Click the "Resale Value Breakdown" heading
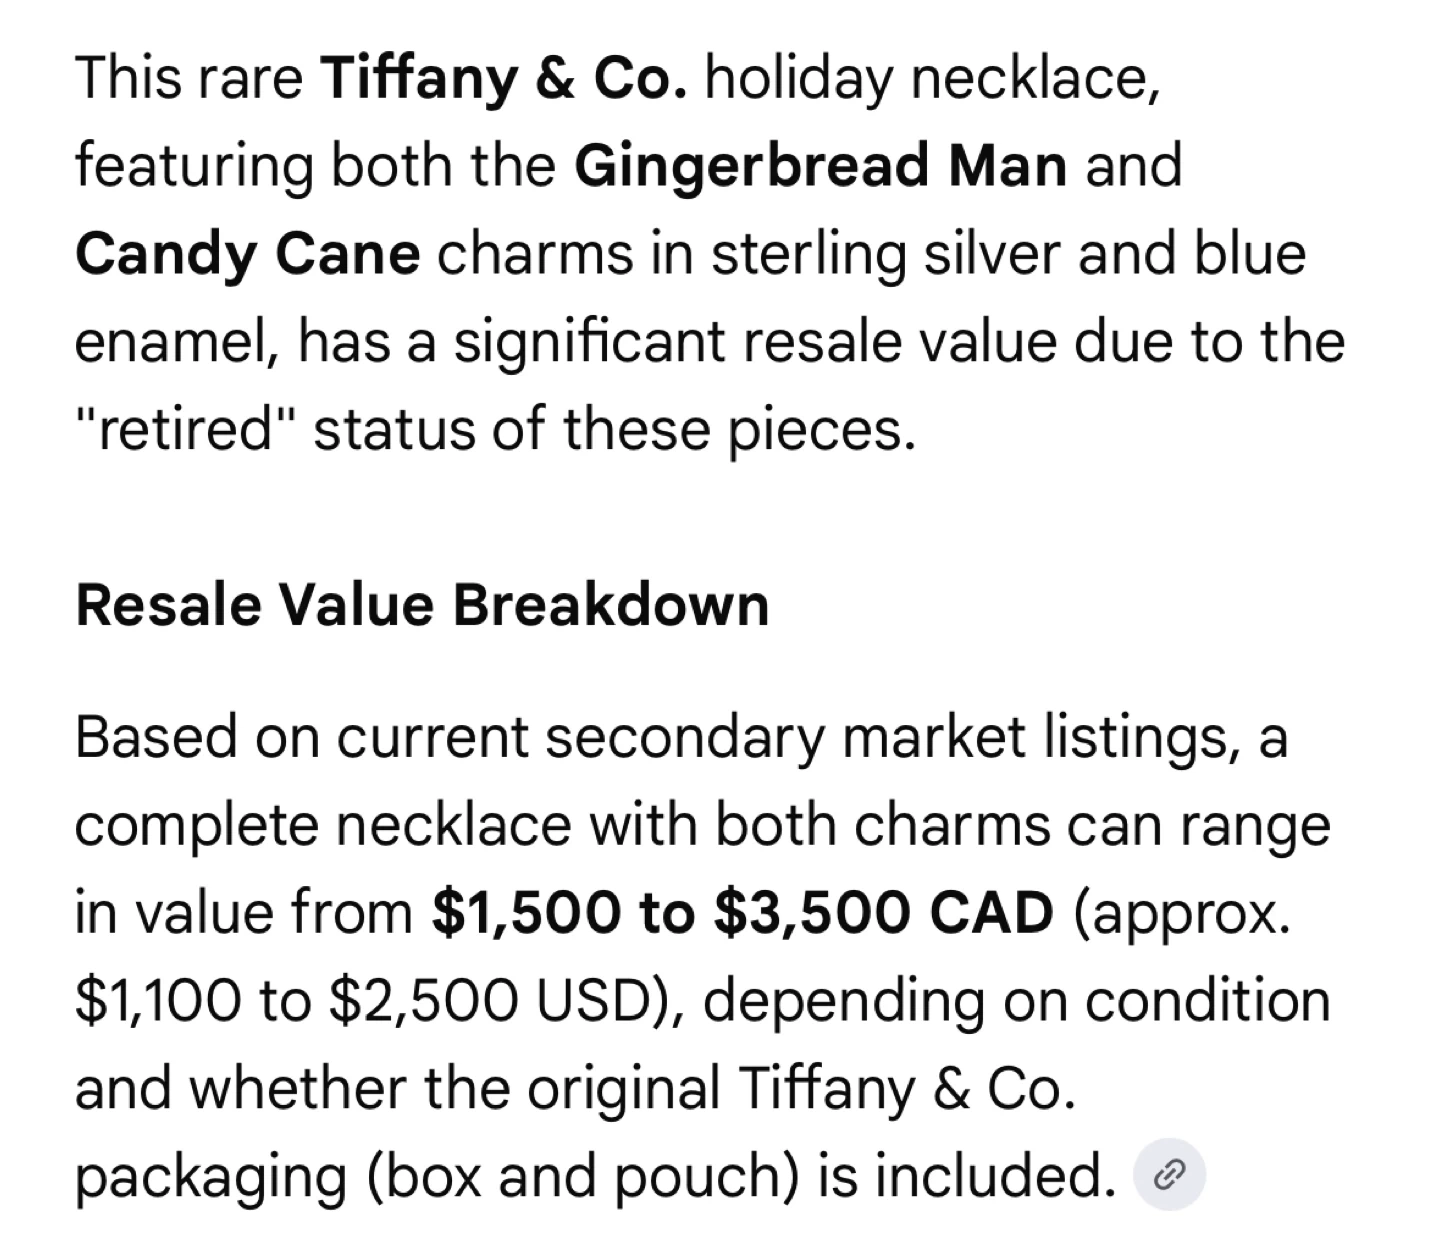Screen dimensions: 1440x1250 (x=422, y=606)
